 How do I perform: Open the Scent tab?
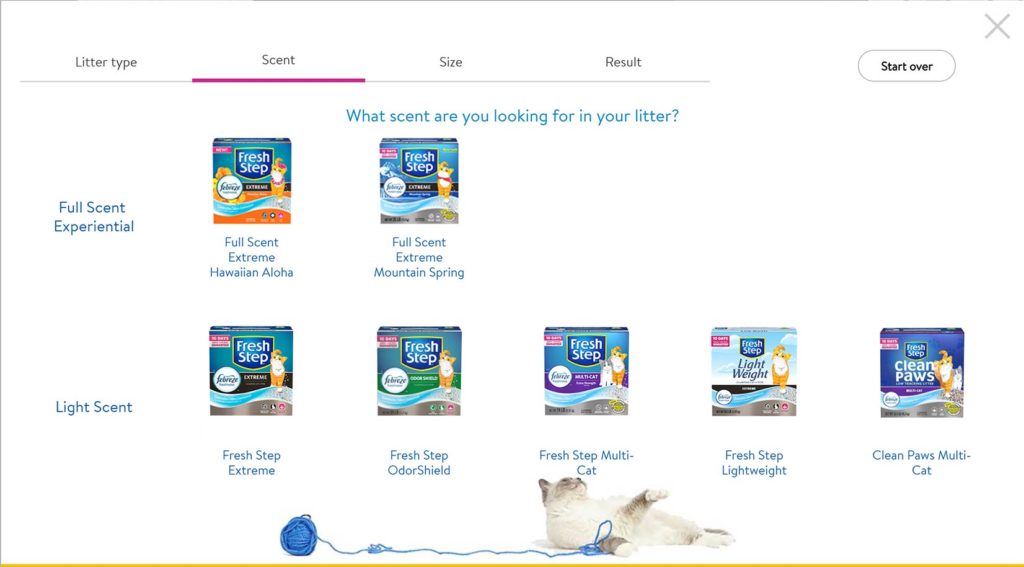coord(278,60)
